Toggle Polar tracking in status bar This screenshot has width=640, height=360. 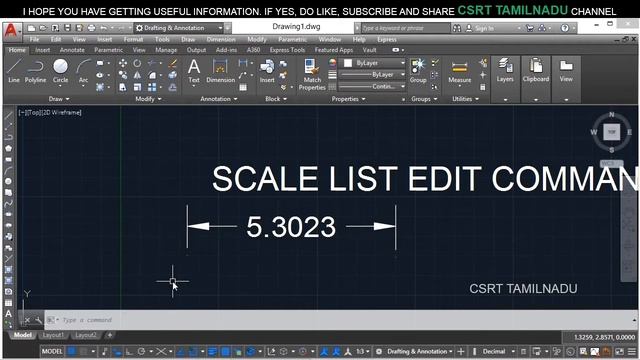pyautogui.click(x=141, y=351)
